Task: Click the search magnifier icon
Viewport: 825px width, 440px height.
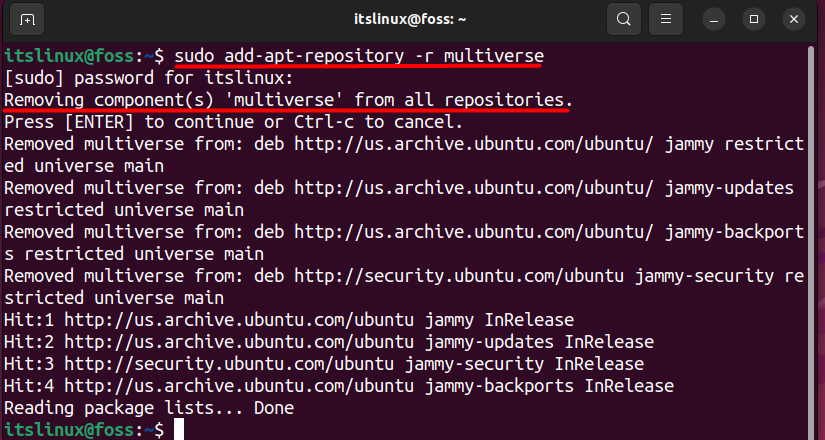Action: (623, 20)
